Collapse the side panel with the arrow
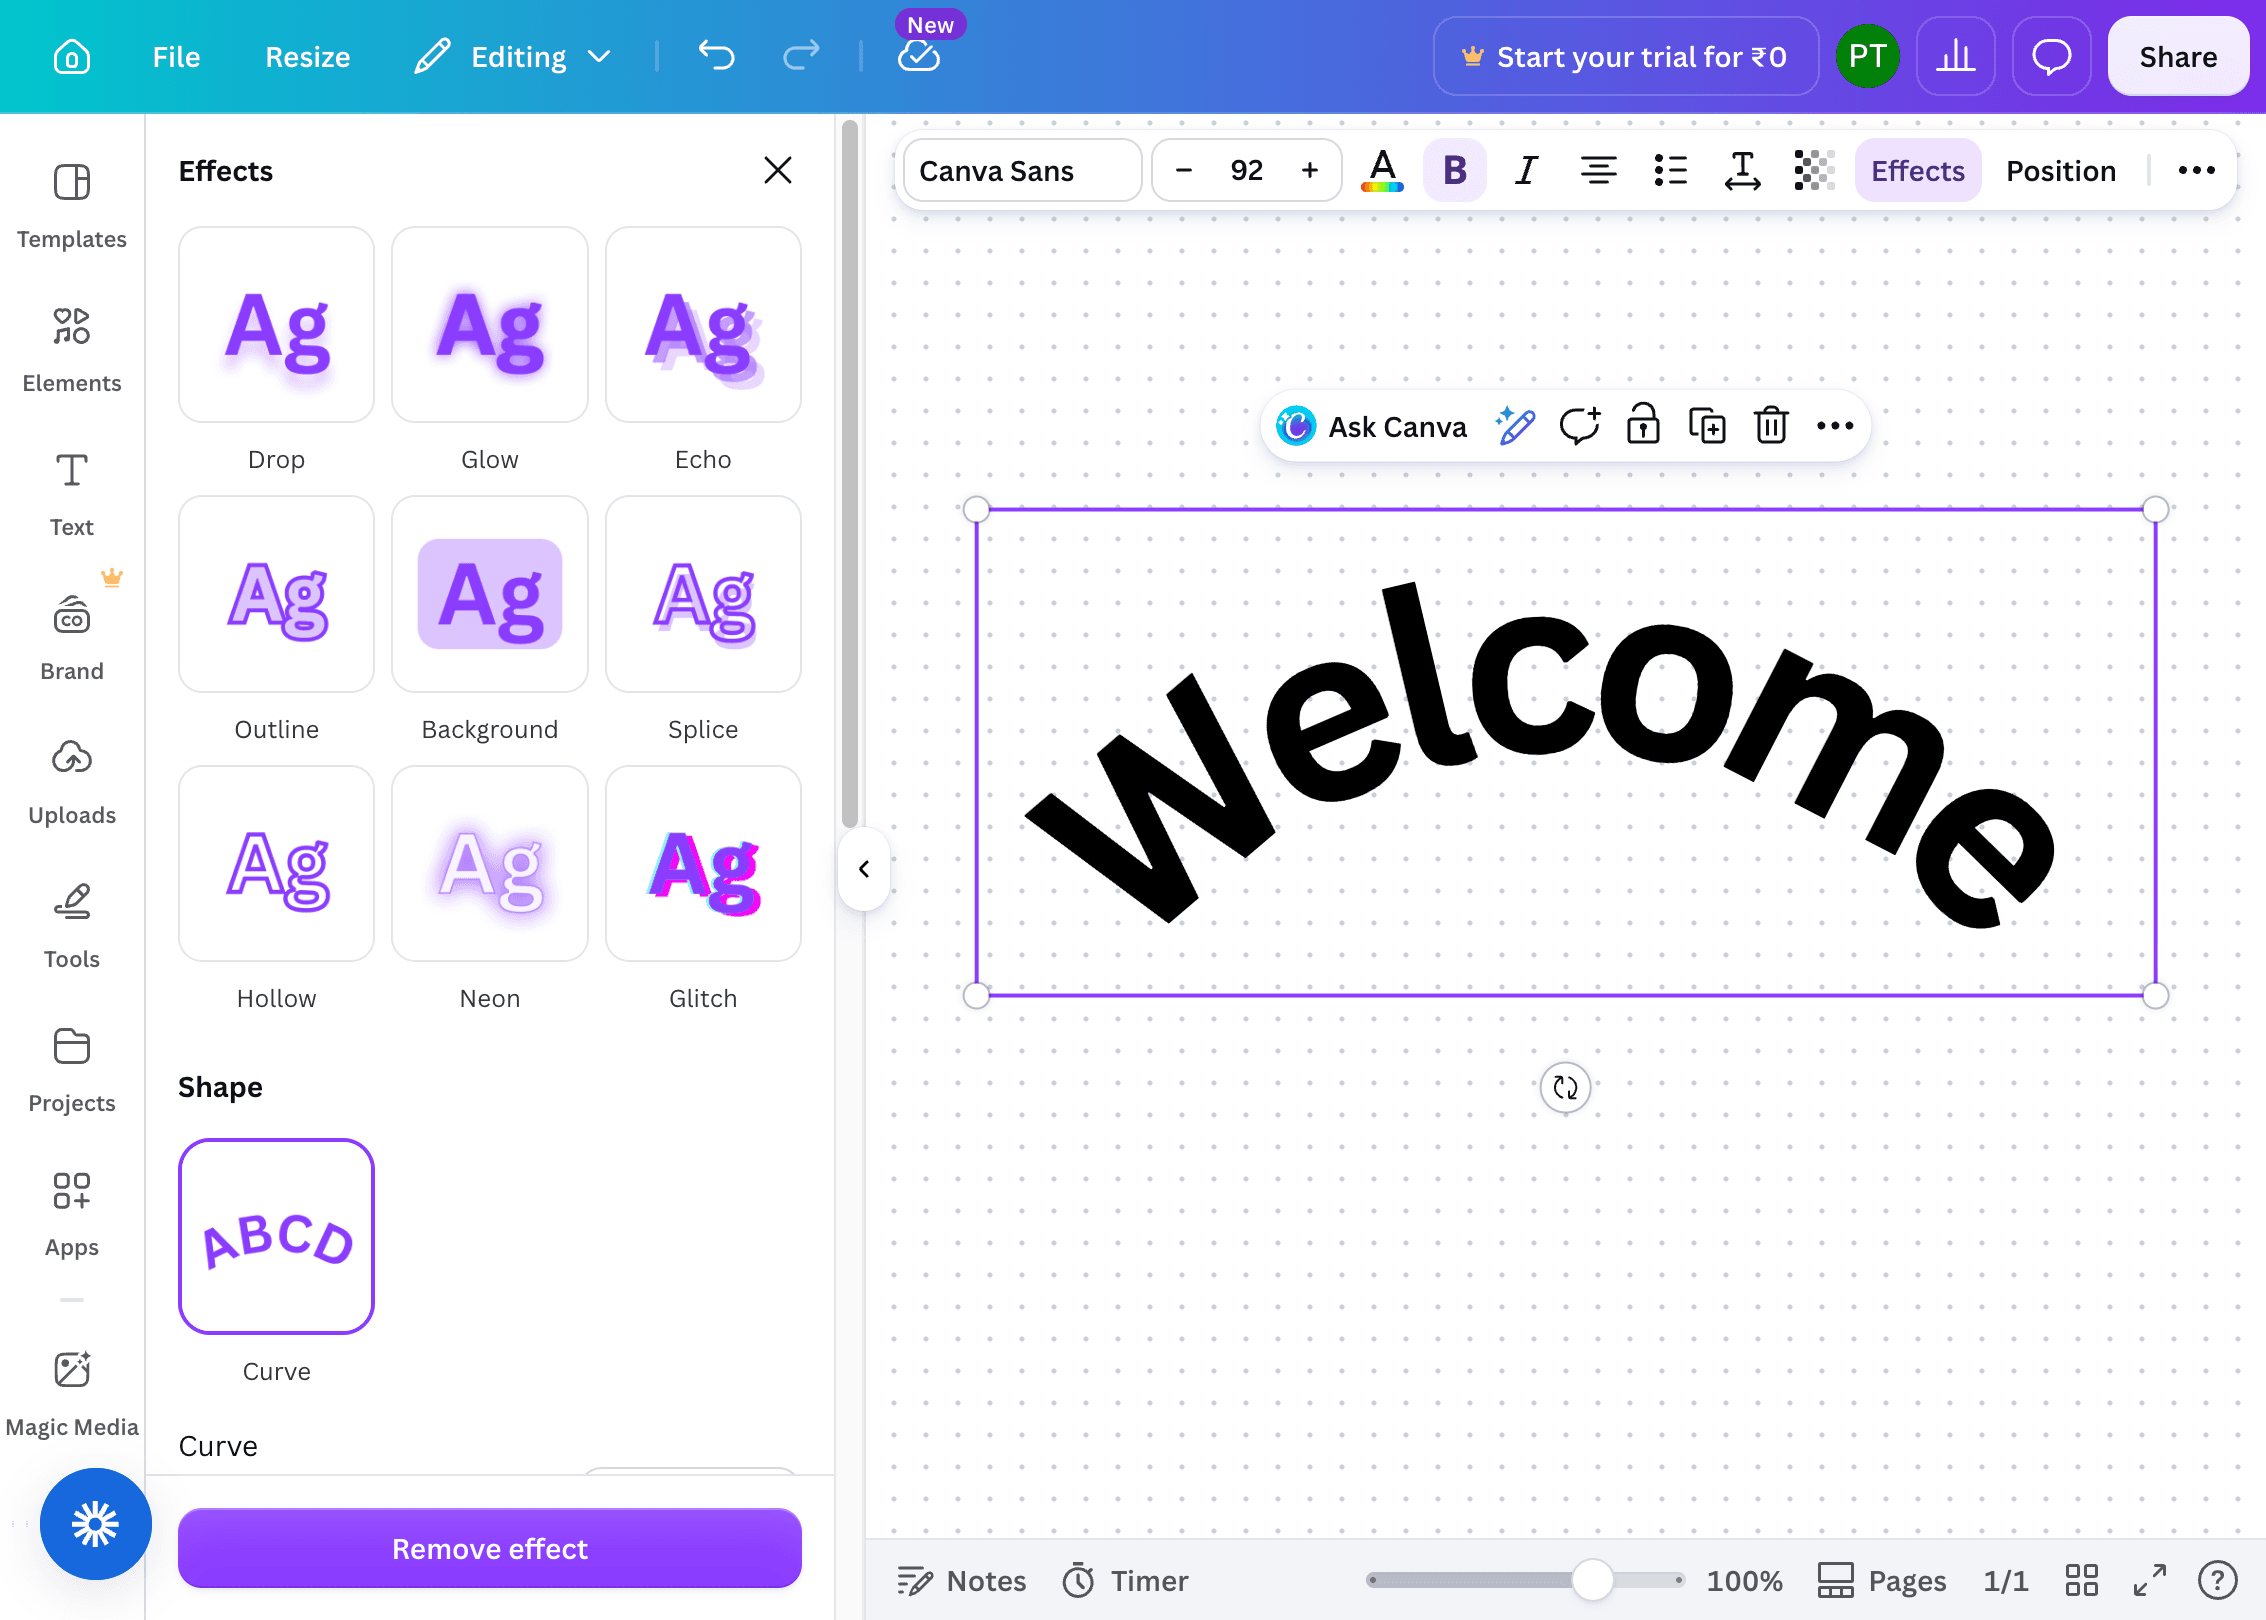This screenshot has height=1620, width=2266. [x=864, y=869]
